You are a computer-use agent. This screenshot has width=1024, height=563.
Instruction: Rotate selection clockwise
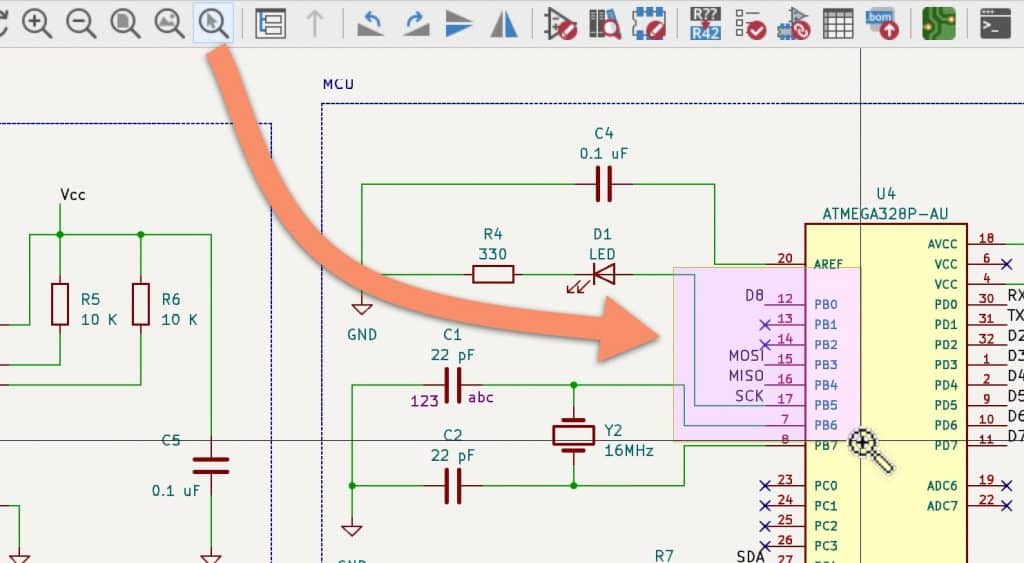click(415, 24)
